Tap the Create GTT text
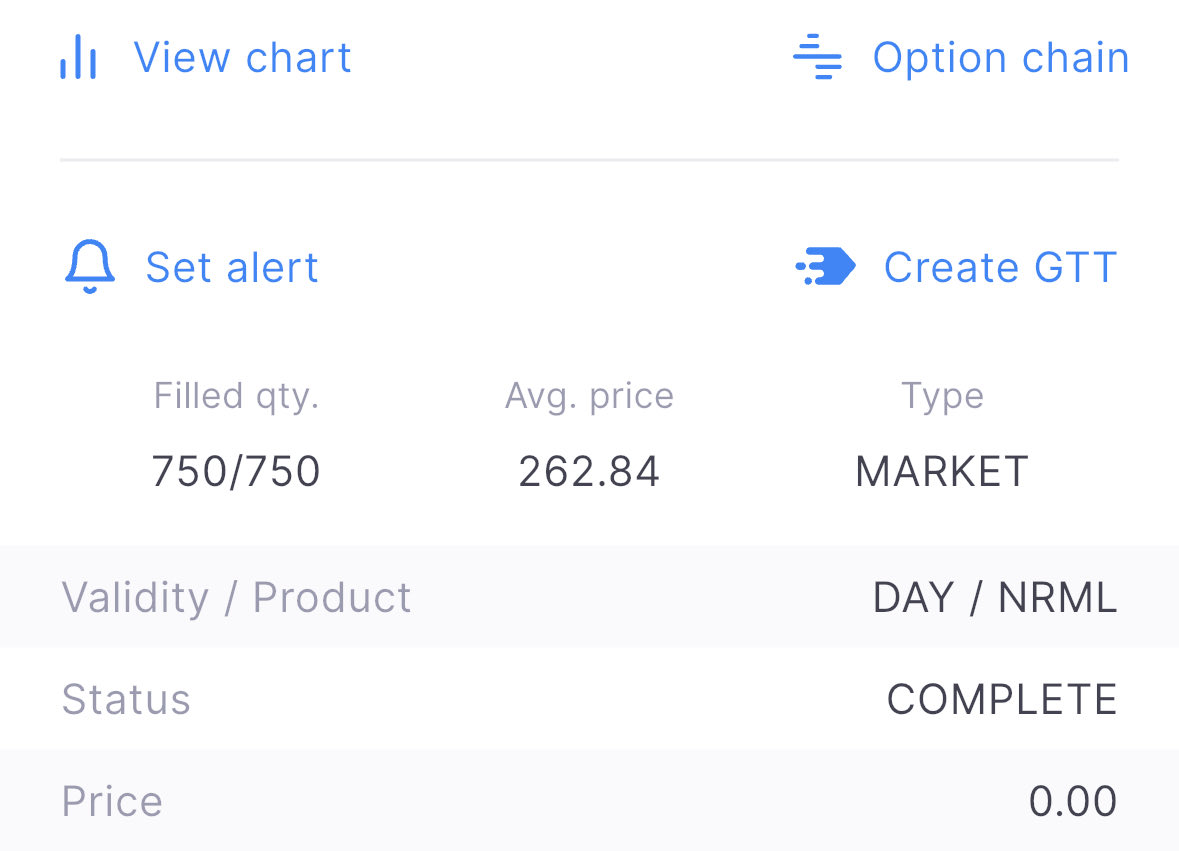The height and width of the screenshot is (851, 1179). click(1000, 268)
